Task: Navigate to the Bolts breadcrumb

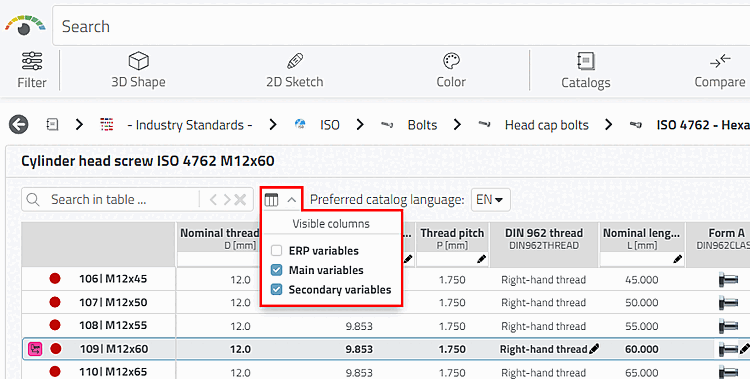Action: (422, 125)
